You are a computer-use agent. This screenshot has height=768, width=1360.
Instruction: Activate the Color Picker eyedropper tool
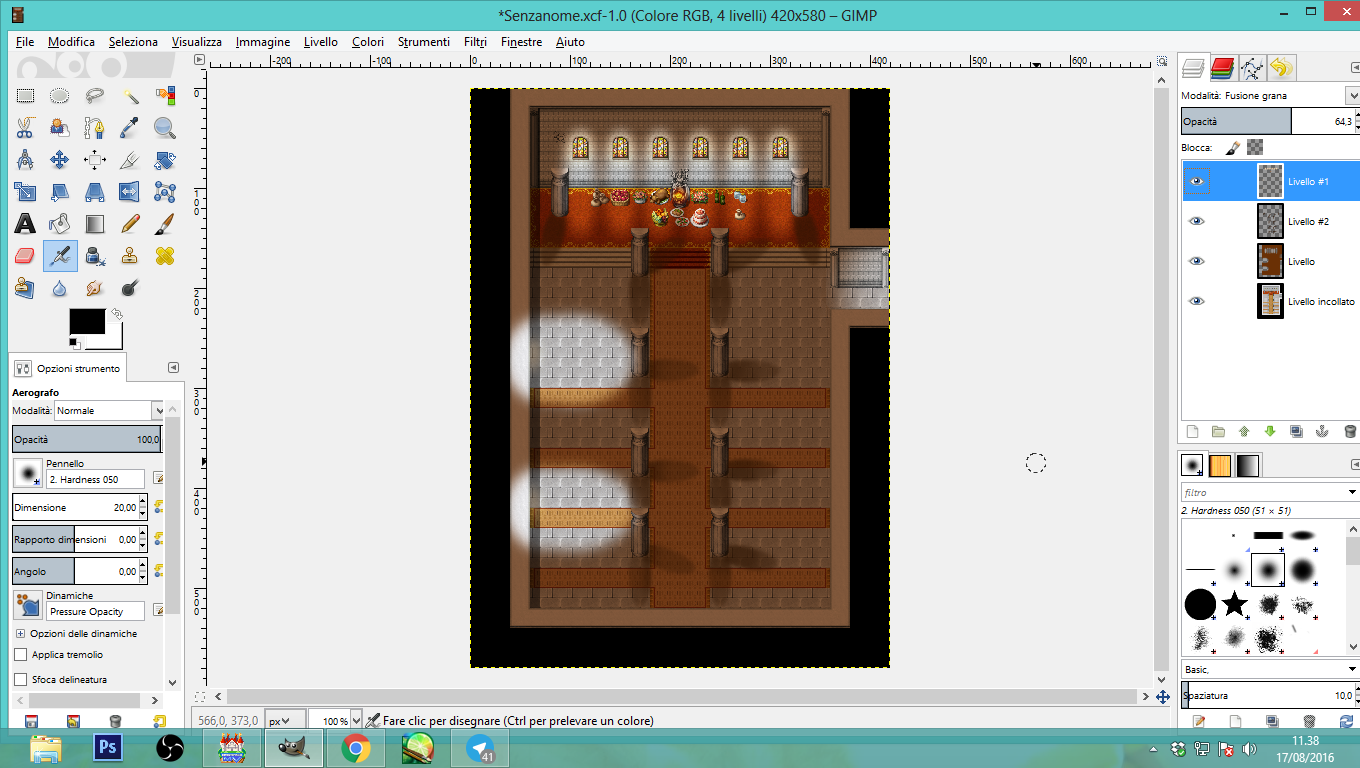tap(130, 128)
